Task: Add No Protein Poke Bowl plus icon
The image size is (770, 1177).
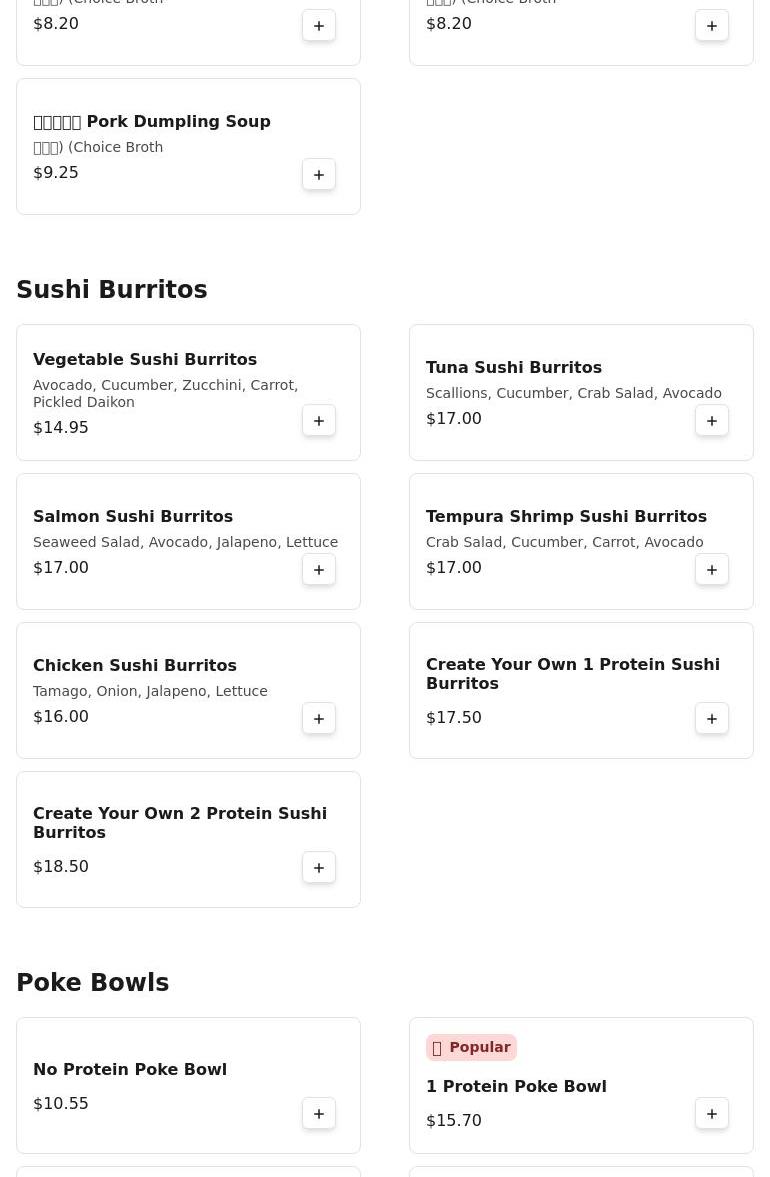Action: click(319, 1114)
